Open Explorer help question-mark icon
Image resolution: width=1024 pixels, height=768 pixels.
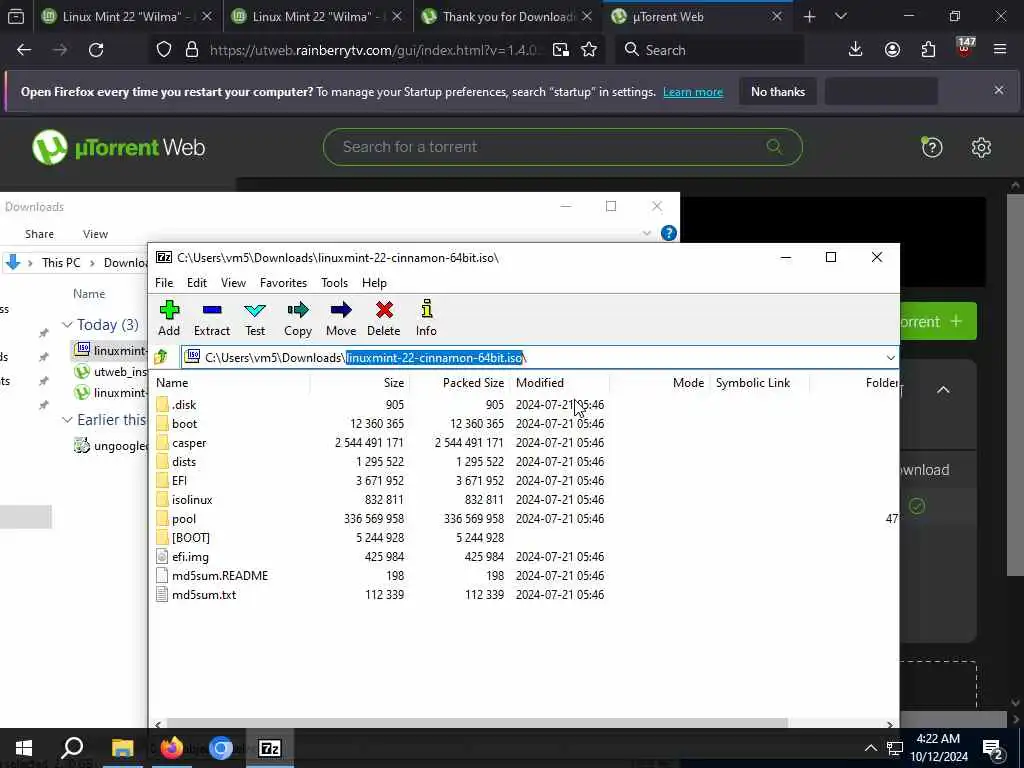click(668, 233)
